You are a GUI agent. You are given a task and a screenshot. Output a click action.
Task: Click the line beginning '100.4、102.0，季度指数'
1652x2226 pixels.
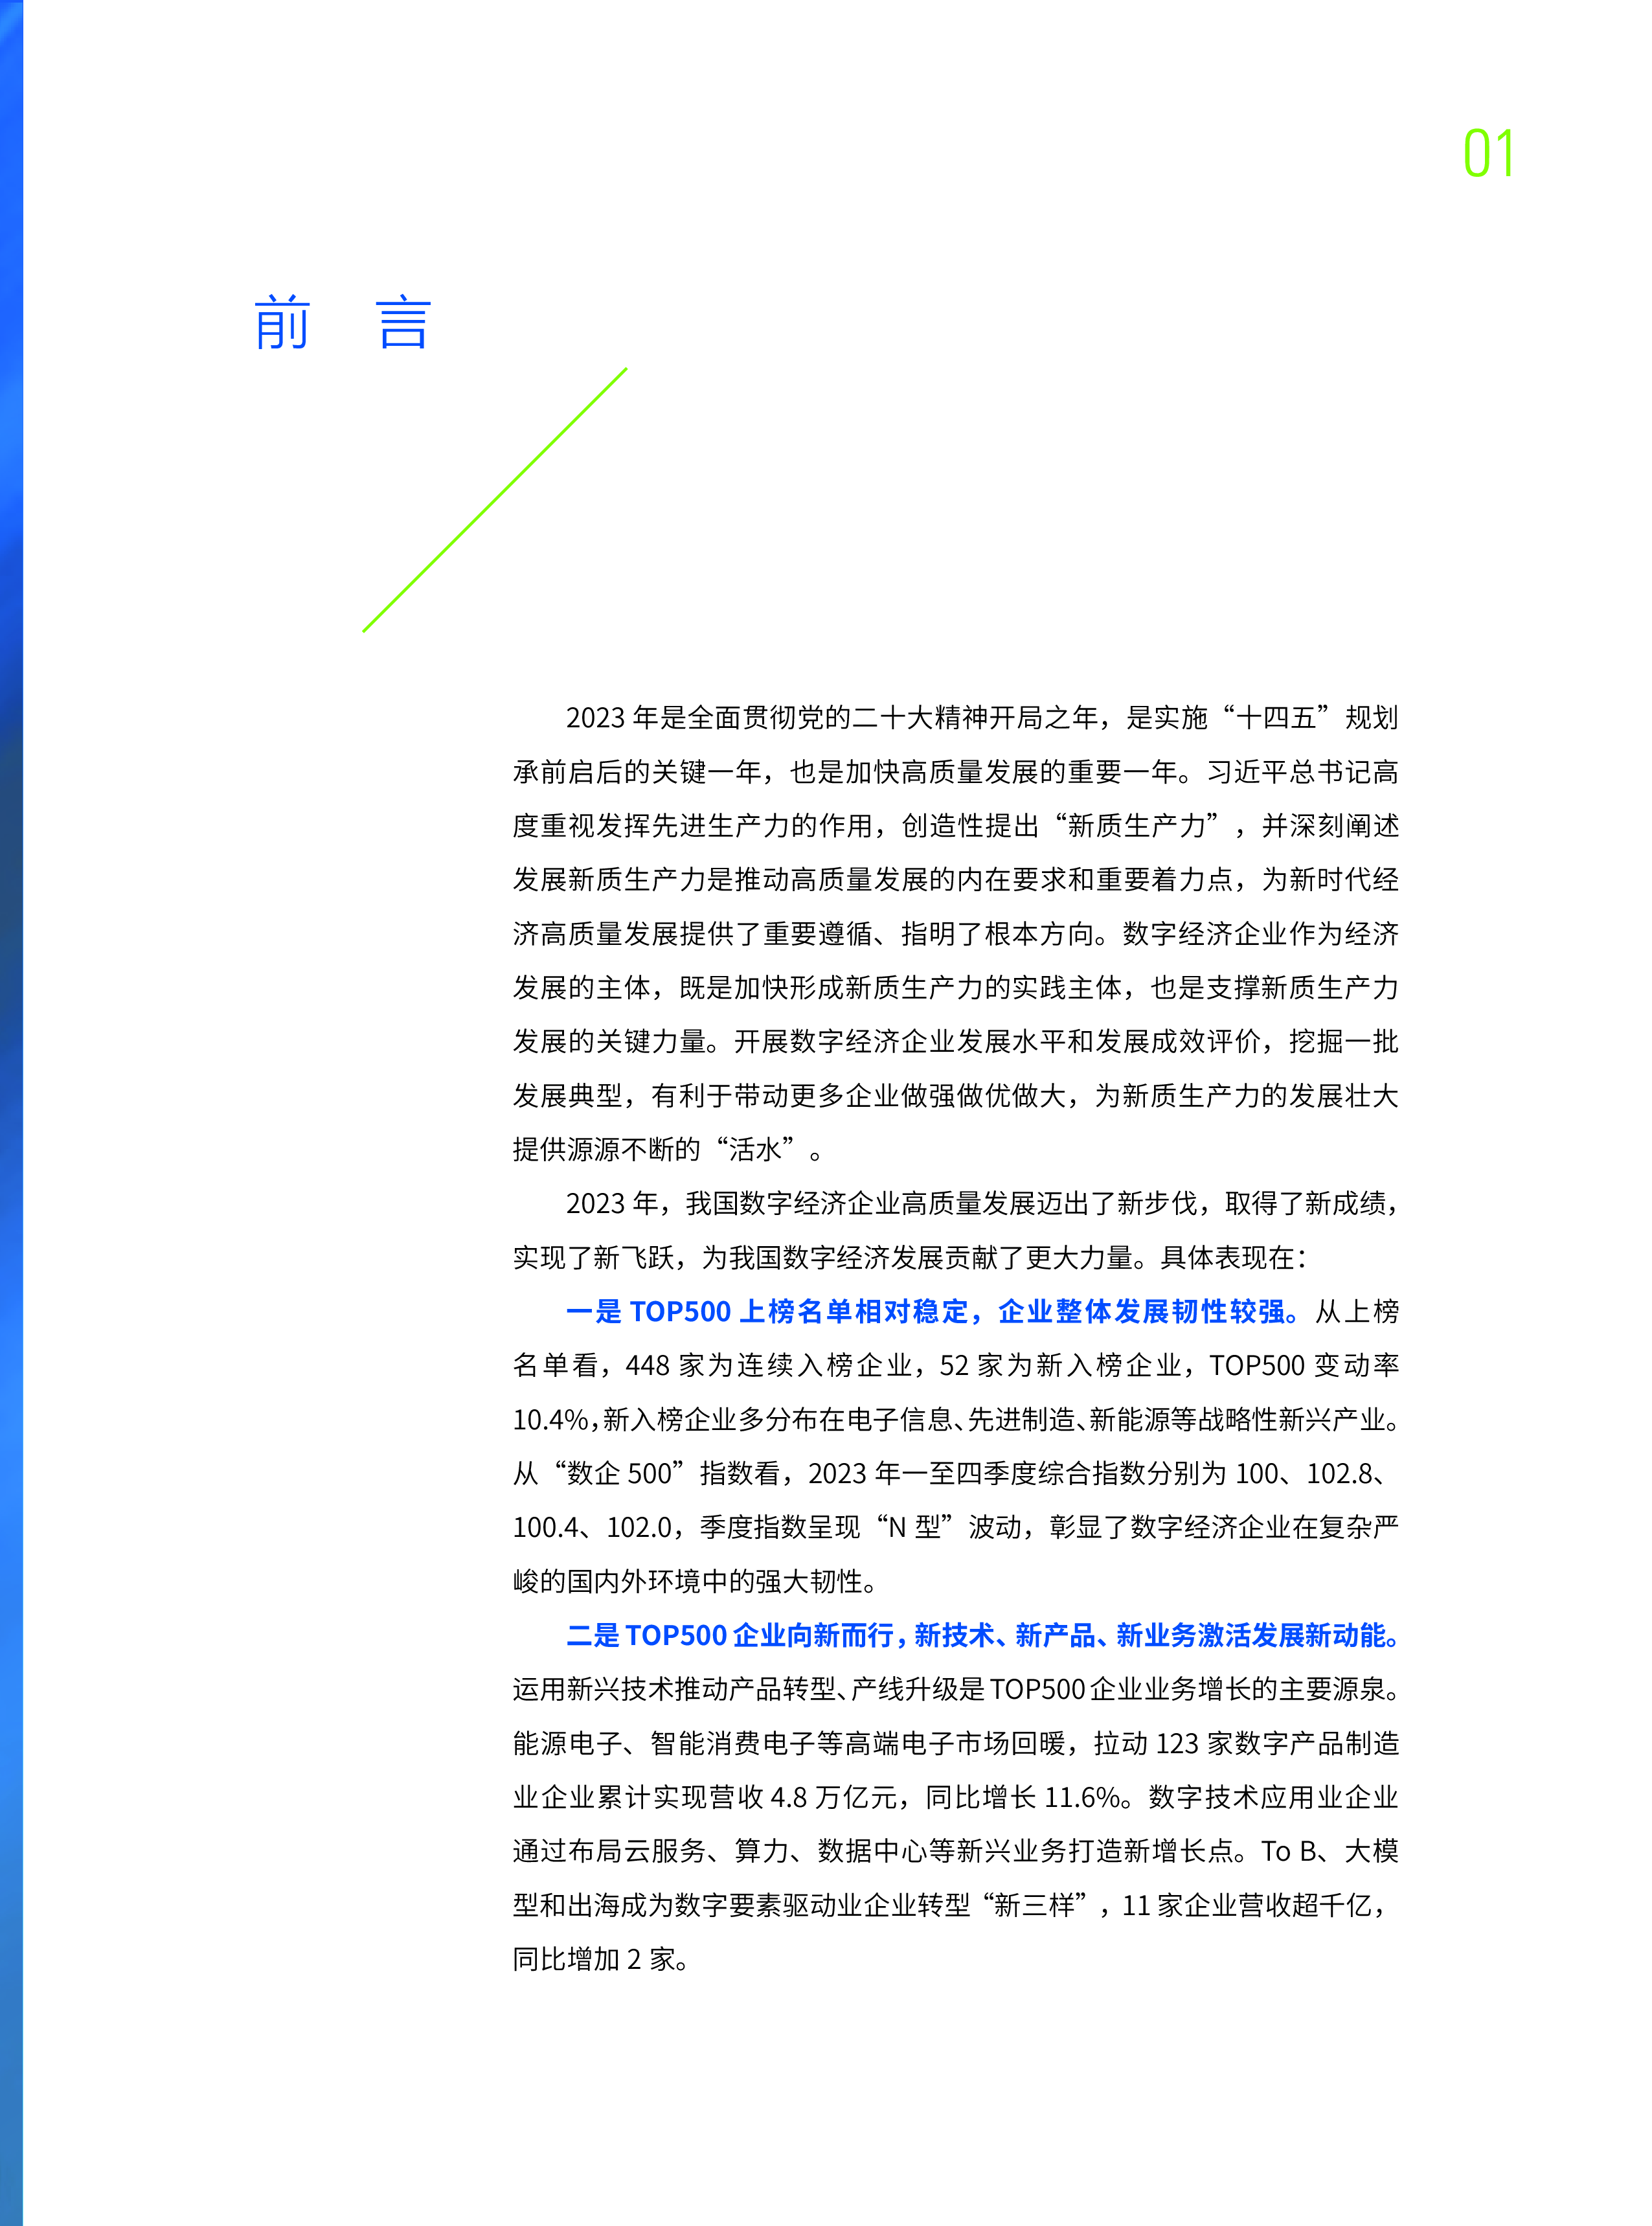[x=955, y=1527]
